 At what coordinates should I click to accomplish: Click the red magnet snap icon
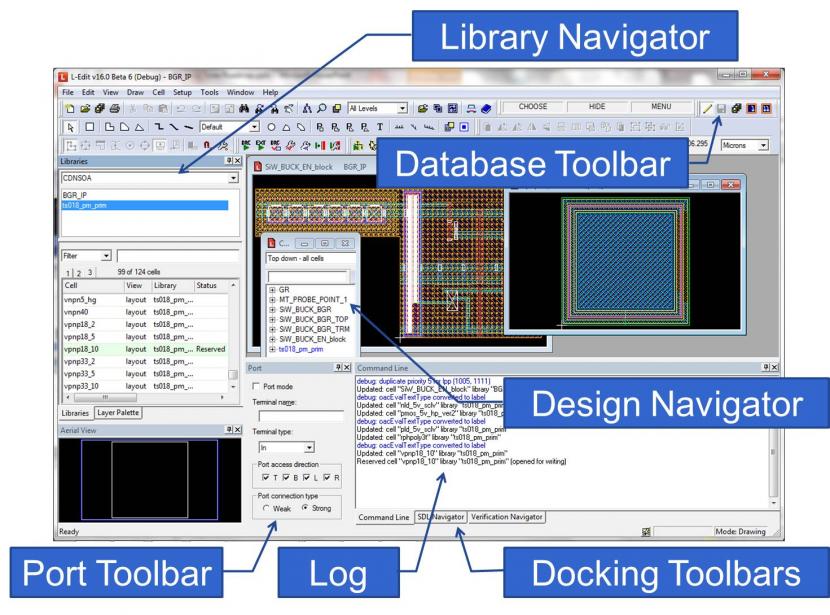pyautogui.click(x=206, y=145)
